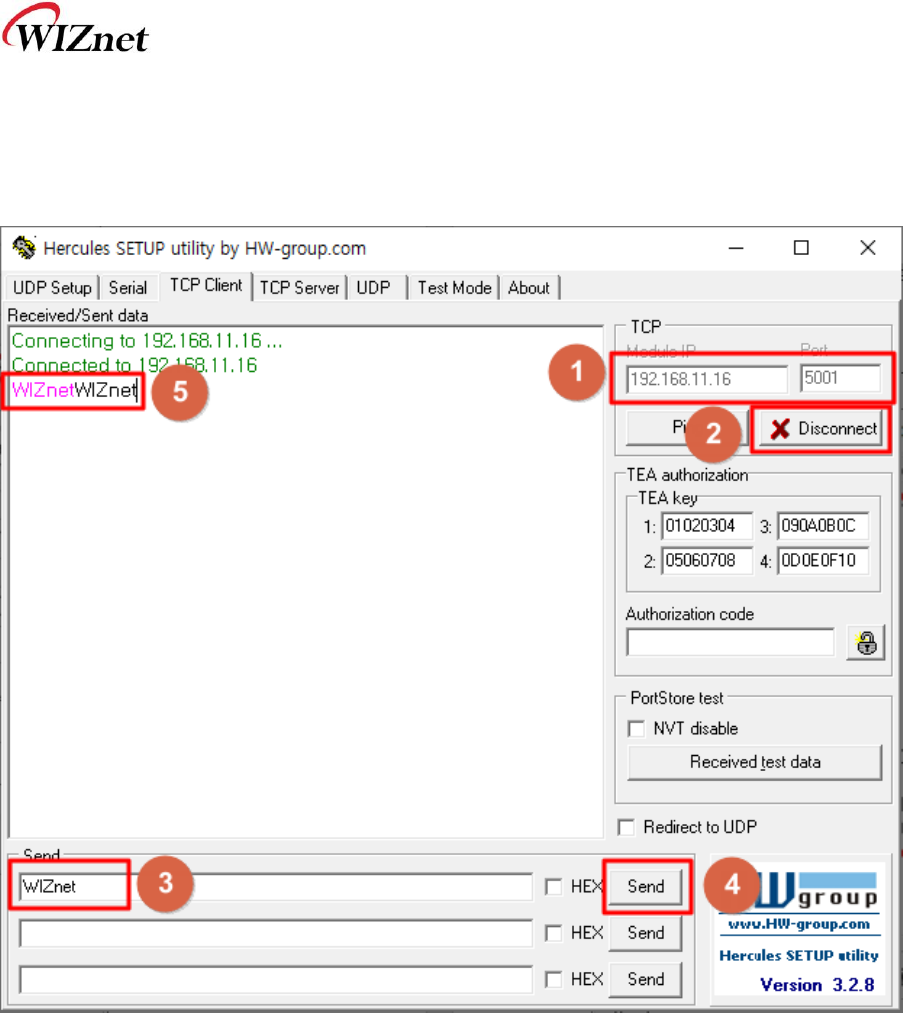The width and height of the screenshot is (903, 1013).
Task: Tick the NVT disable checkbox
Action: tap(636, 729)
